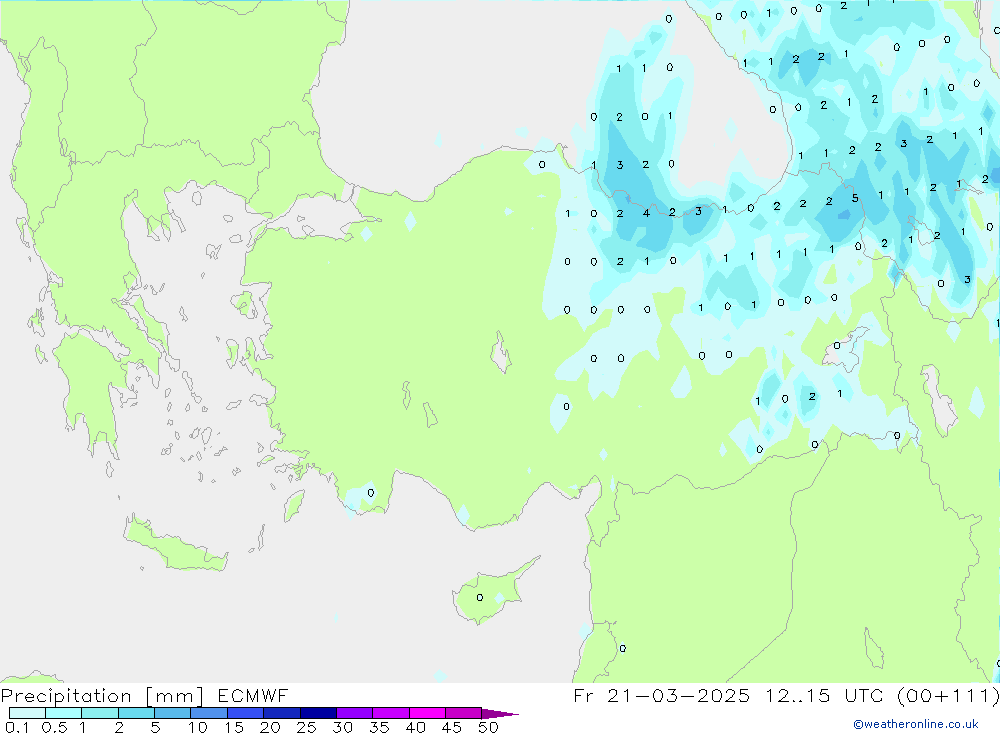The width and height of the screenshot is (1000, 733).
Task: Click the 2–5 mm legend color swatch
Action: [x=136, y=713]
